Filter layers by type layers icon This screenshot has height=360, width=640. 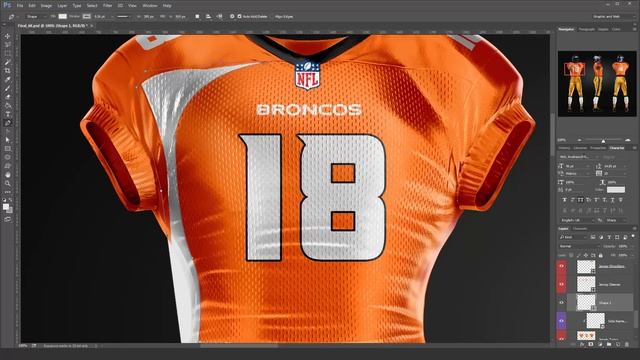point(609,237)
